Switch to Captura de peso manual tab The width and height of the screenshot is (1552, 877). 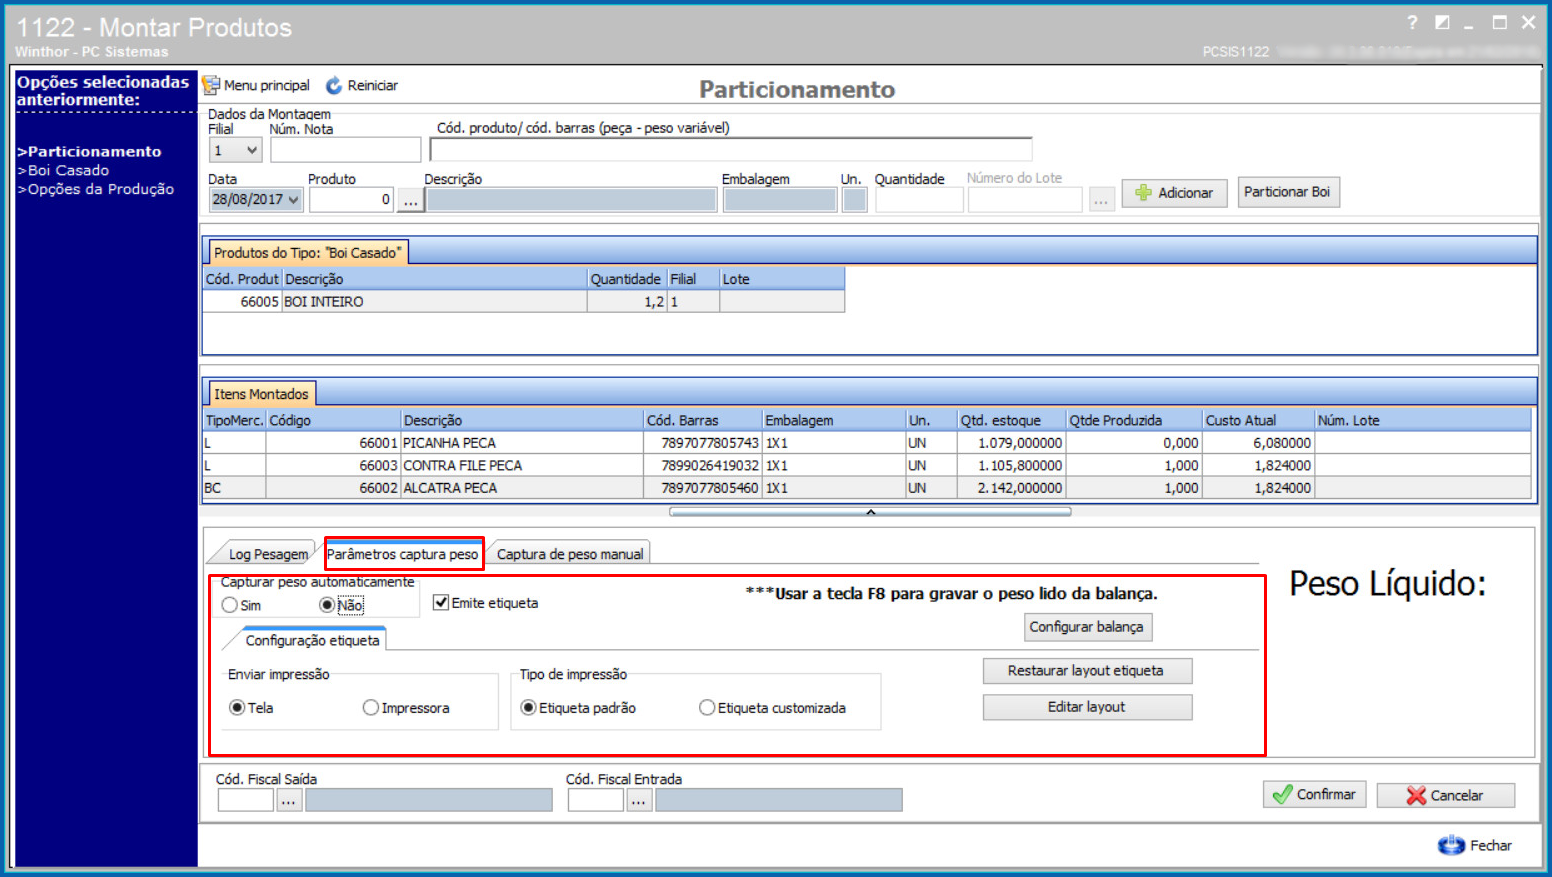tap(569, 554)
